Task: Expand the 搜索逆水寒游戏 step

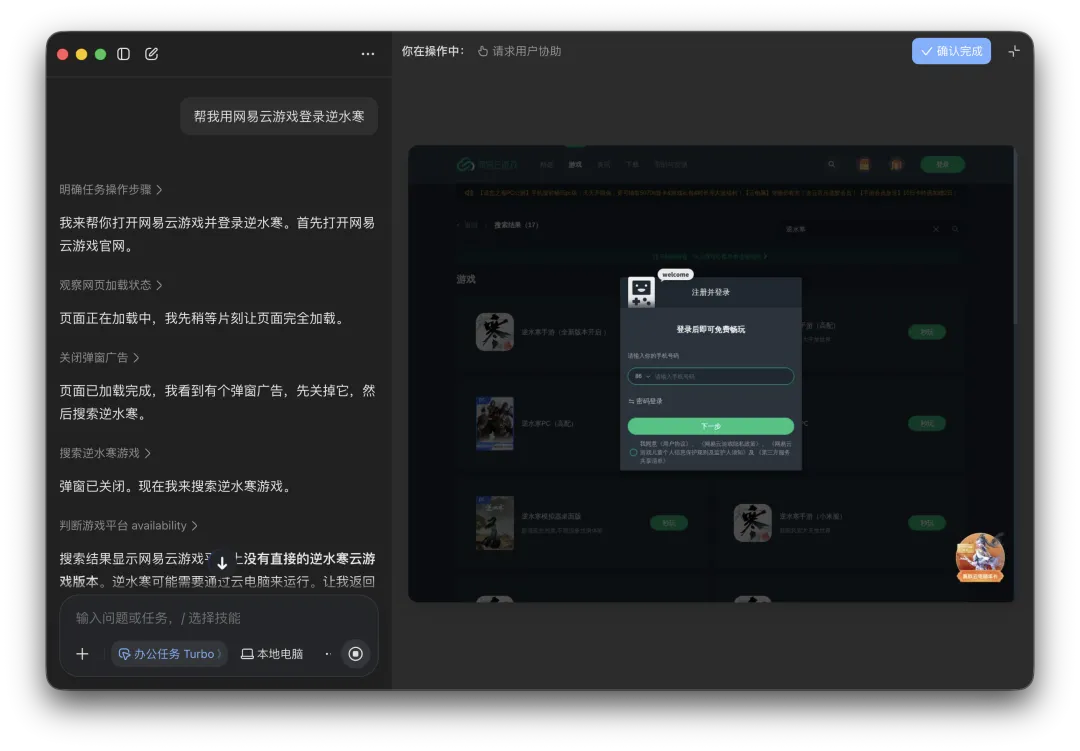Action: click(105, 453)
